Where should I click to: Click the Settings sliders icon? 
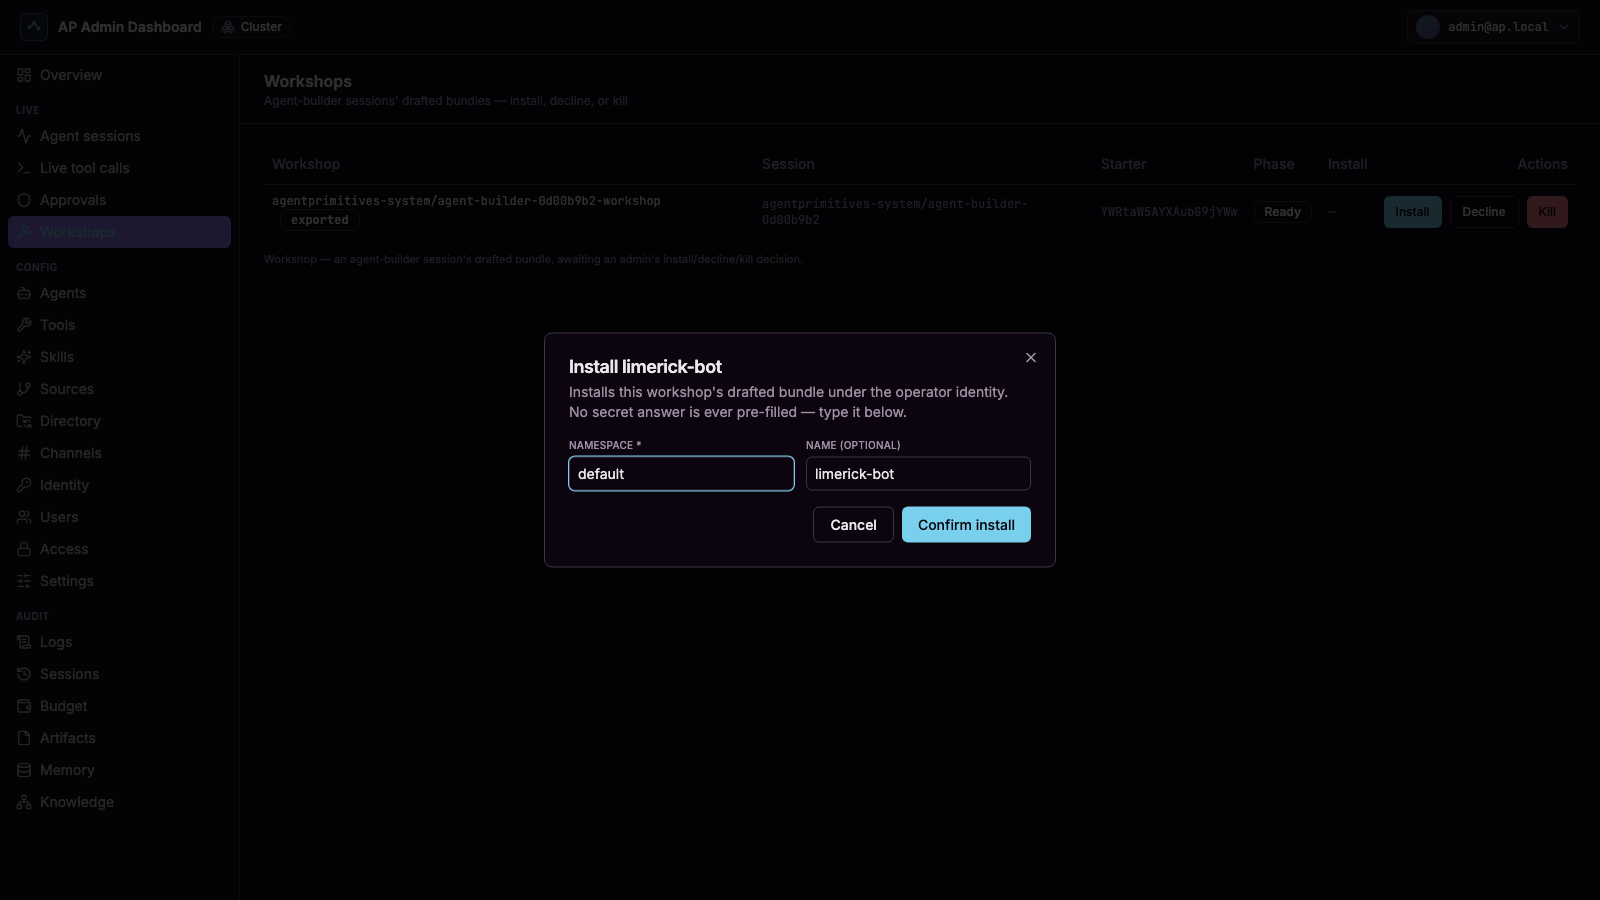pyautogui.click(x=24, y=581)
